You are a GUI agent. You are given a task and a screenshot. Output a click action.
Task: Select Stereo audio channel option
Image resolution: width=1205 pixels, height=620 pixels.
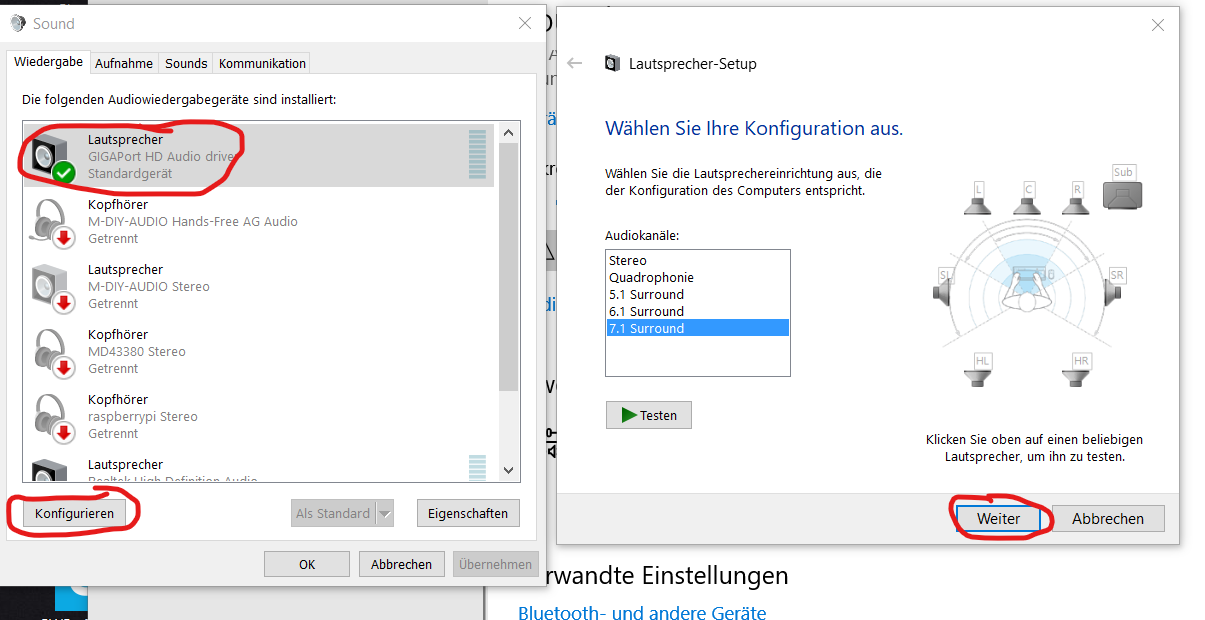click(x=628, y=260)
